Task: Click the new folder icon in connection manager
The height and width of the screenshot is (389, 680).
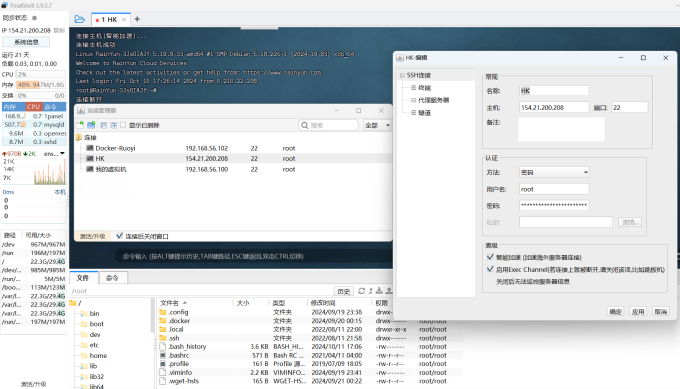Action: [x=91, y=125]
